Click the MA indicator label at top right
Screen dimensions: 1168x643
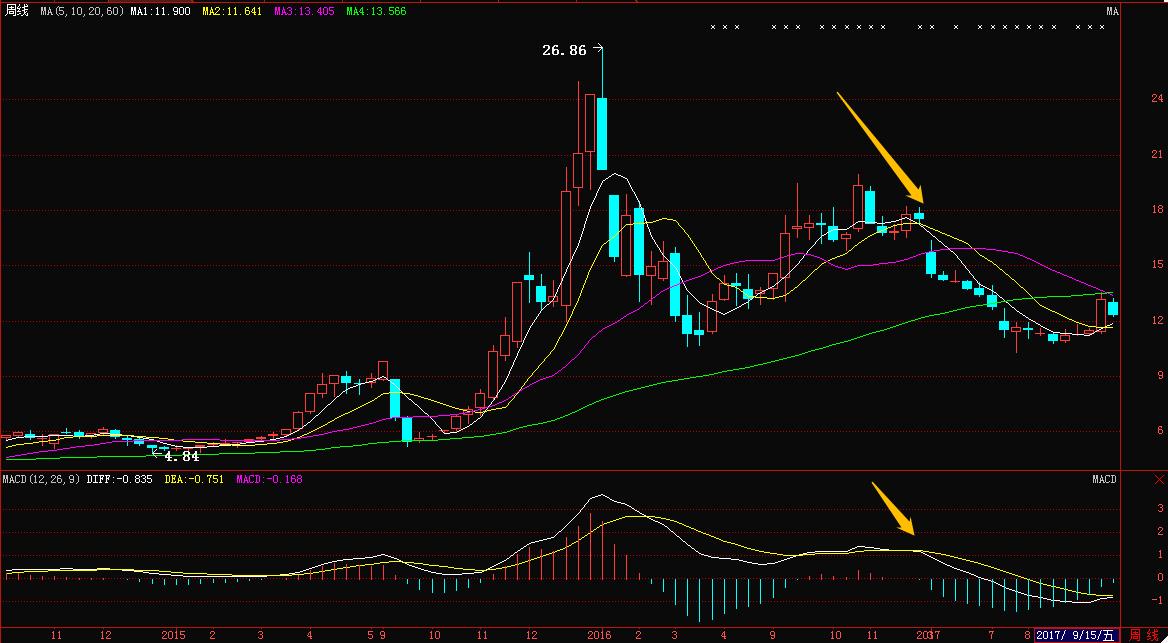[x=1112, y=11]
